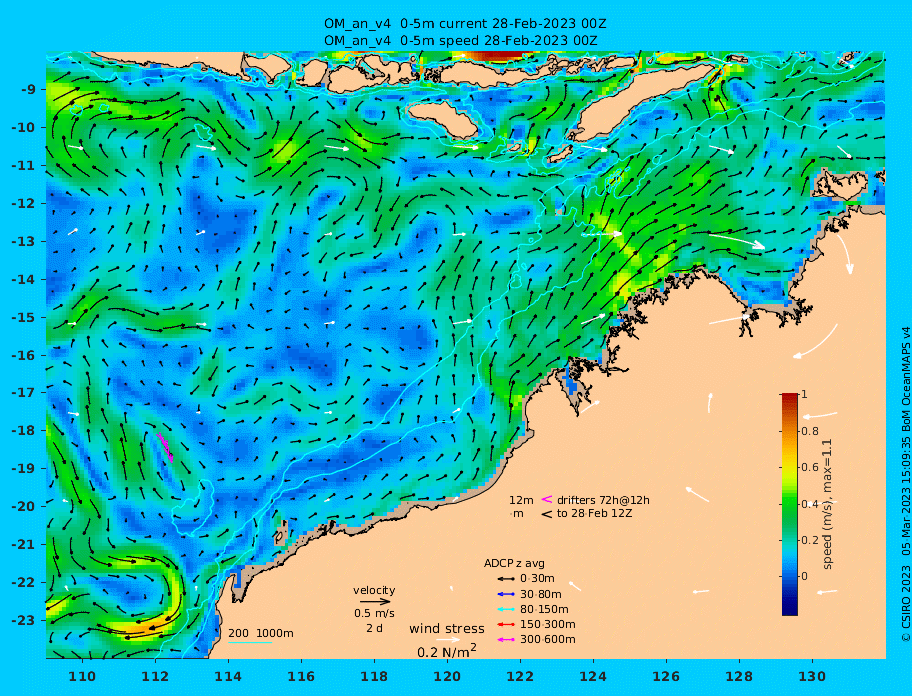The width and height of the screenshot is (912, 696).
Task: Select the red 150-300m ADCP legend arrow
Action: 506,624
